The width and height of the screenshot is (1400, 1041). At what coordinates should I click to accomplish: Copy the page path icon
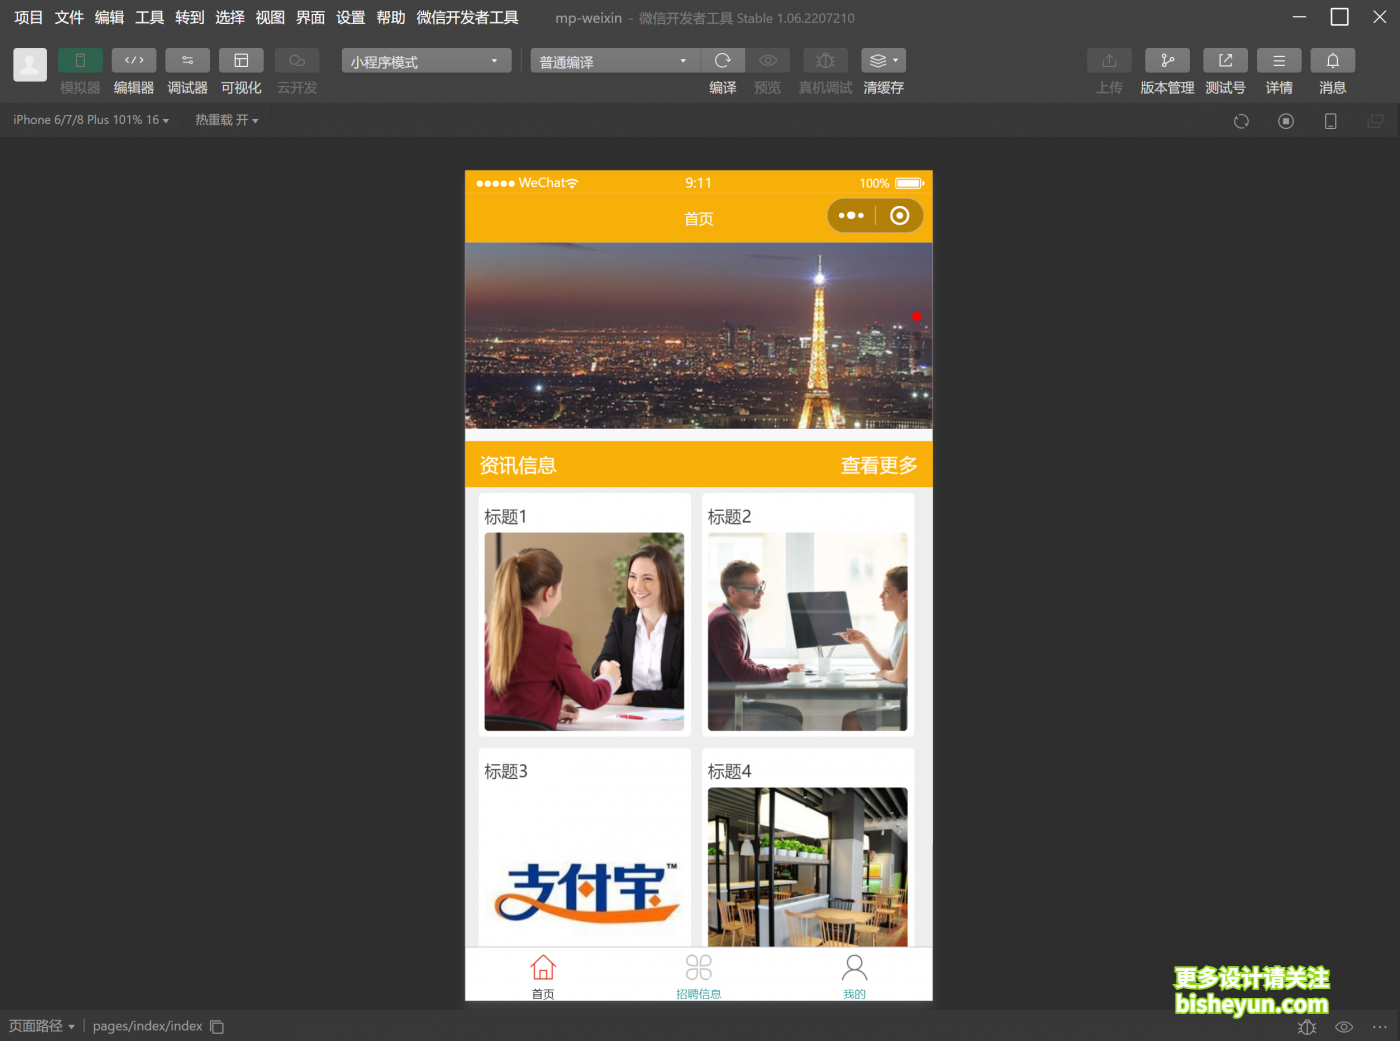(x=217, y=1027)
